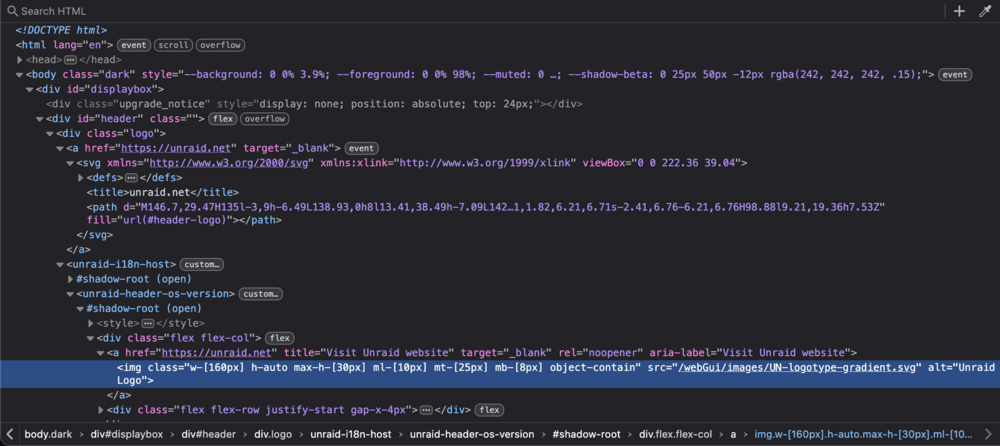The width and height of the screenshot is (1000, 446).
Task: Click custom badge on unraid-i18n-host
Action: click(x=202, y=264)
